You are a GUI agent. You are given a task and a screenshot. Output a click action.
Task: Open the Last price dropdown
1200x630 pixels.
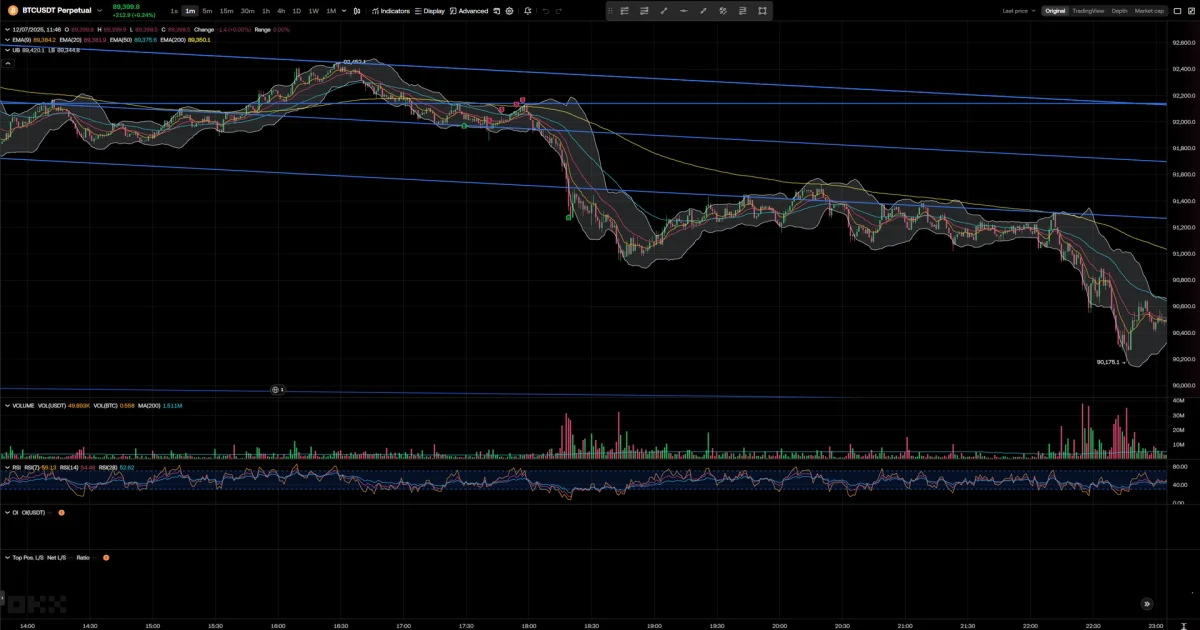point(1018,11)
